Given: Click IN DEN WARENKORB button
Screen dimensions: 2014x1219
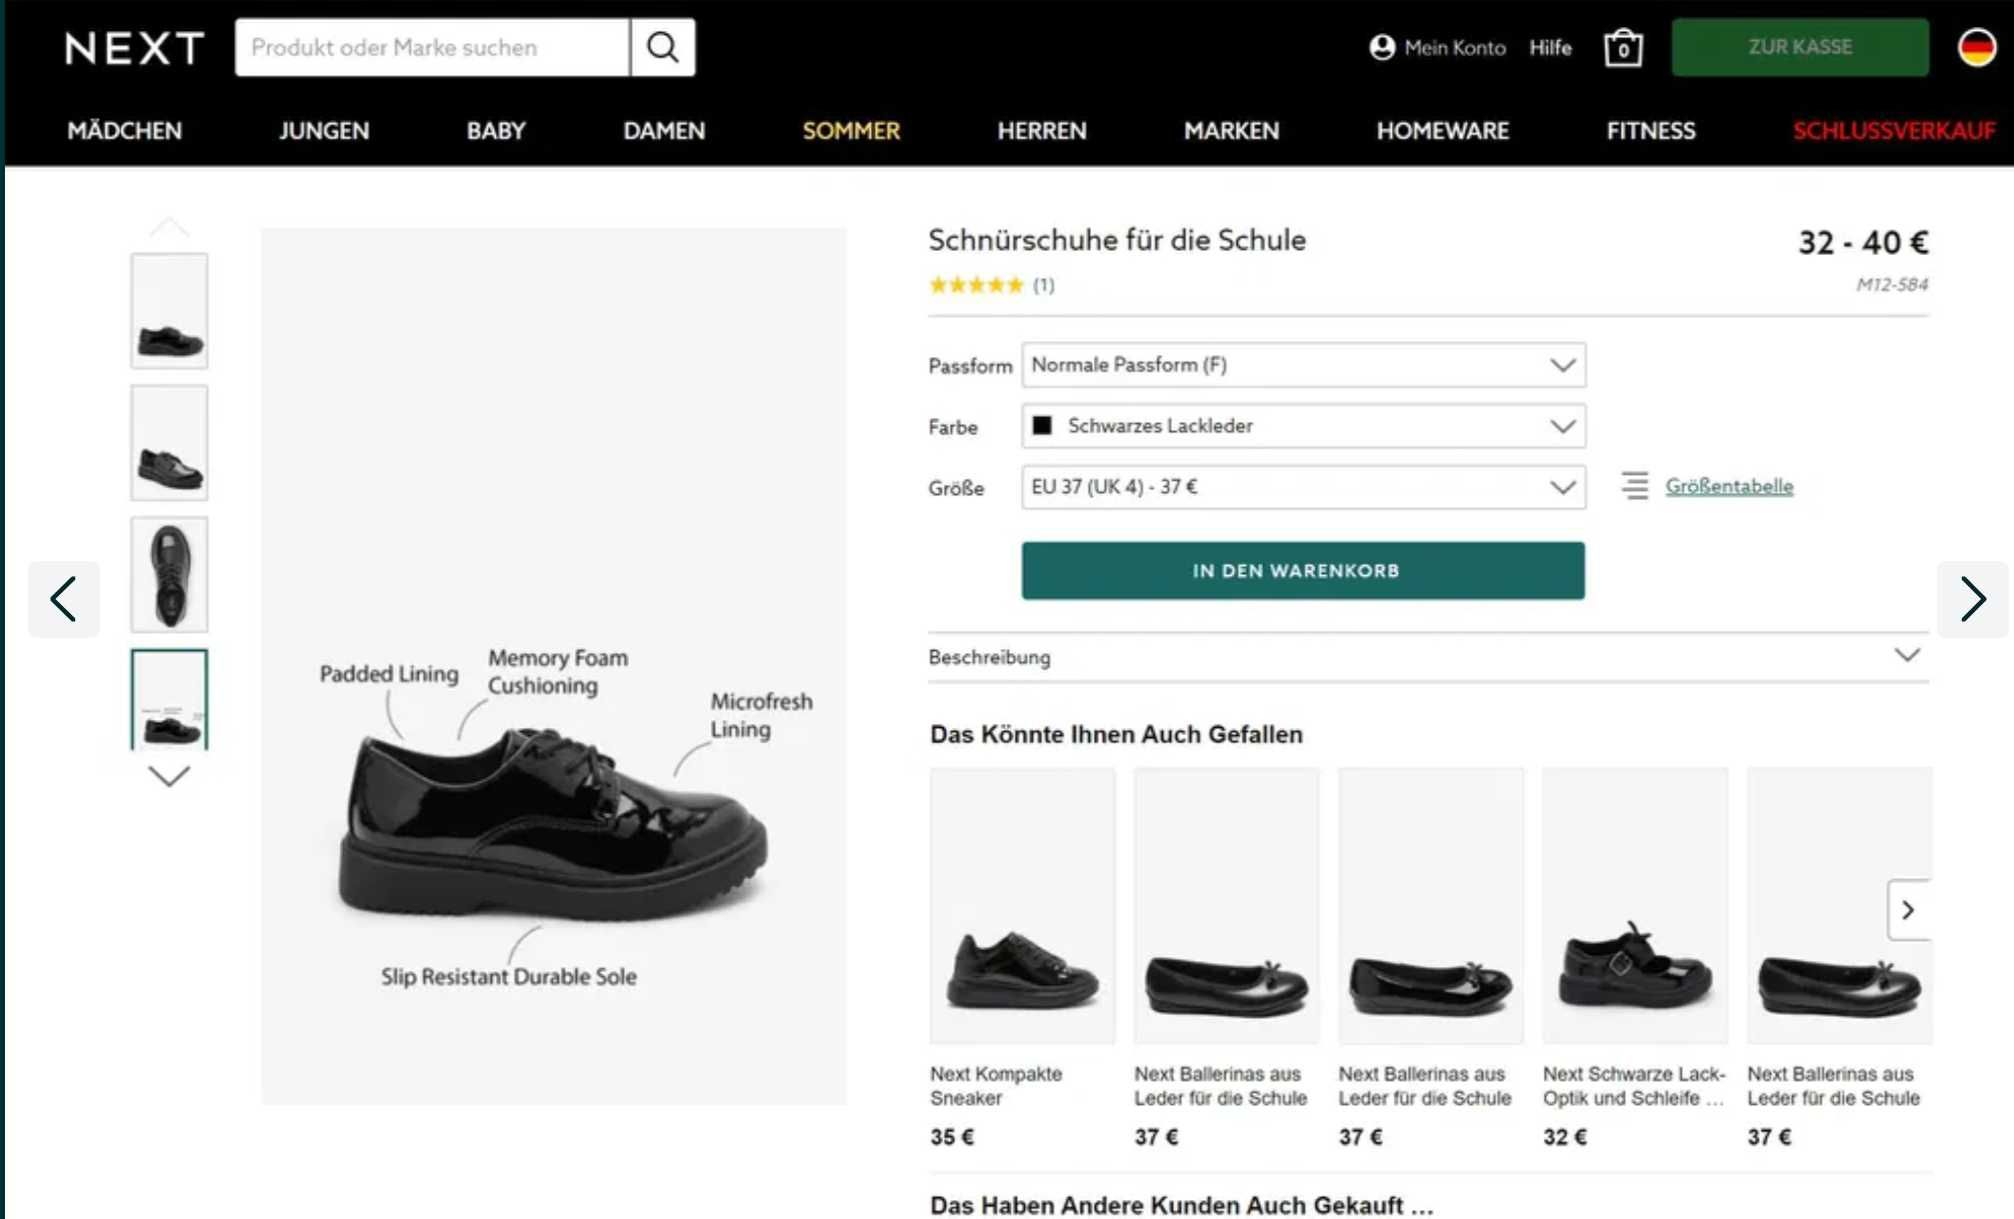Looking at the screenshot, I should point(1302,571).
